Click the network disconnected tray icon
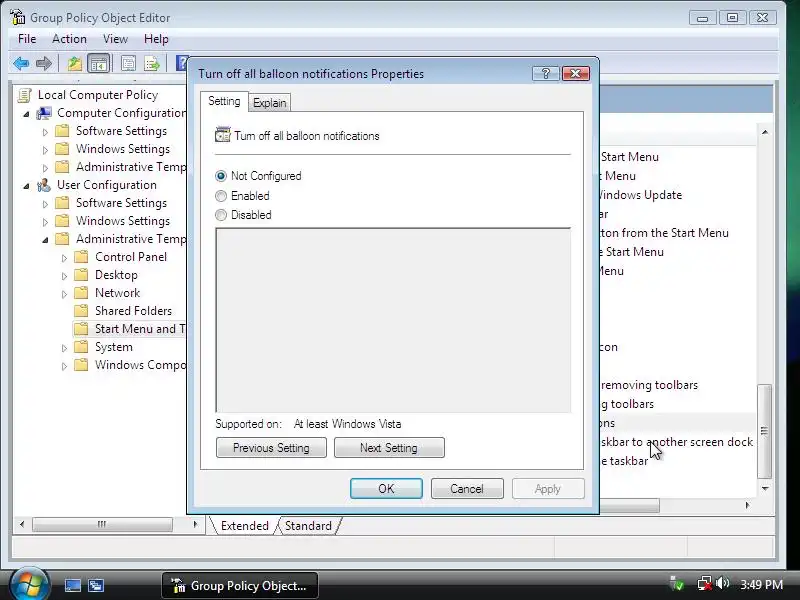 (x=705, y=583)
